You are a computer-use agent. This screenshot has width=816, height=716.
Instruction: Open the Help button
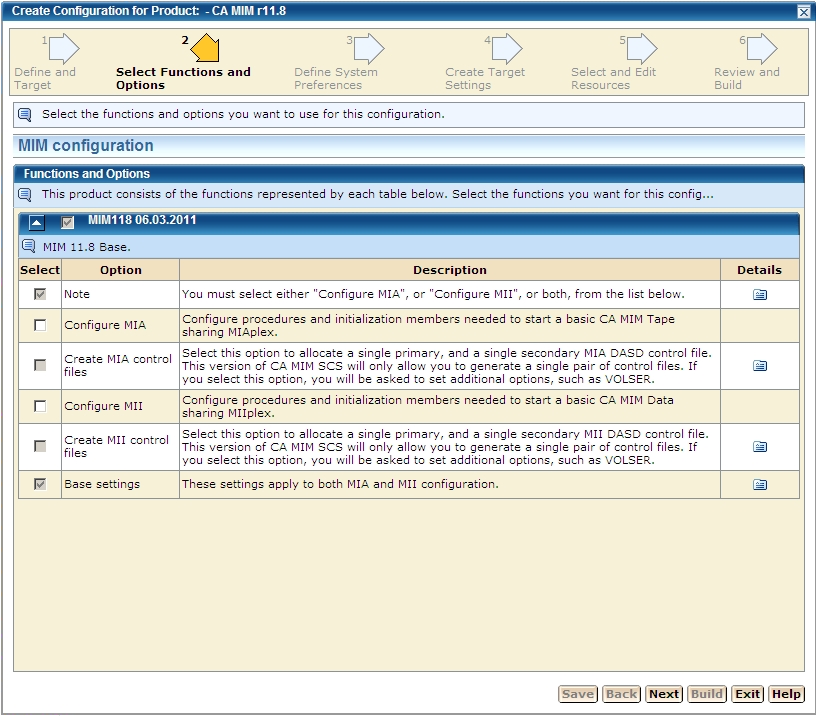(x=785, y=694)
